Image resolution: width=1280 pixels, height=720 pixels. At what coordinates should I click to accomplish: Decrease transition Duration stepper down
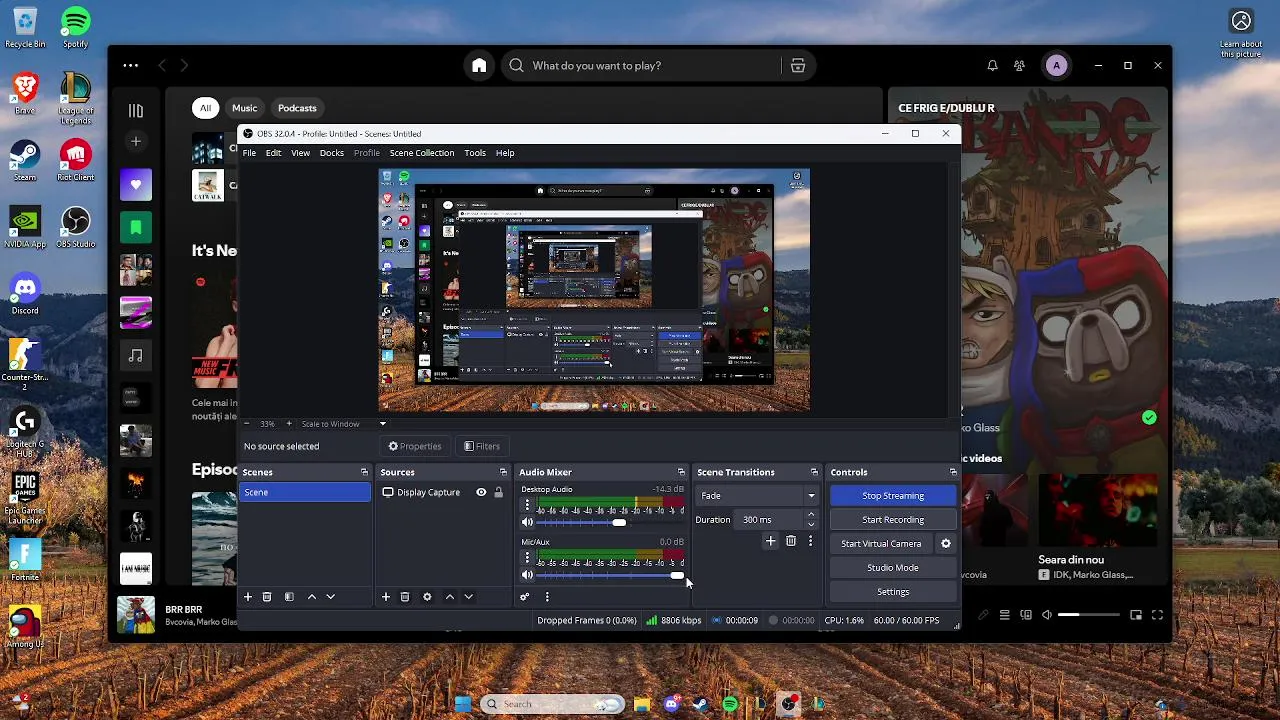(811, 524)
